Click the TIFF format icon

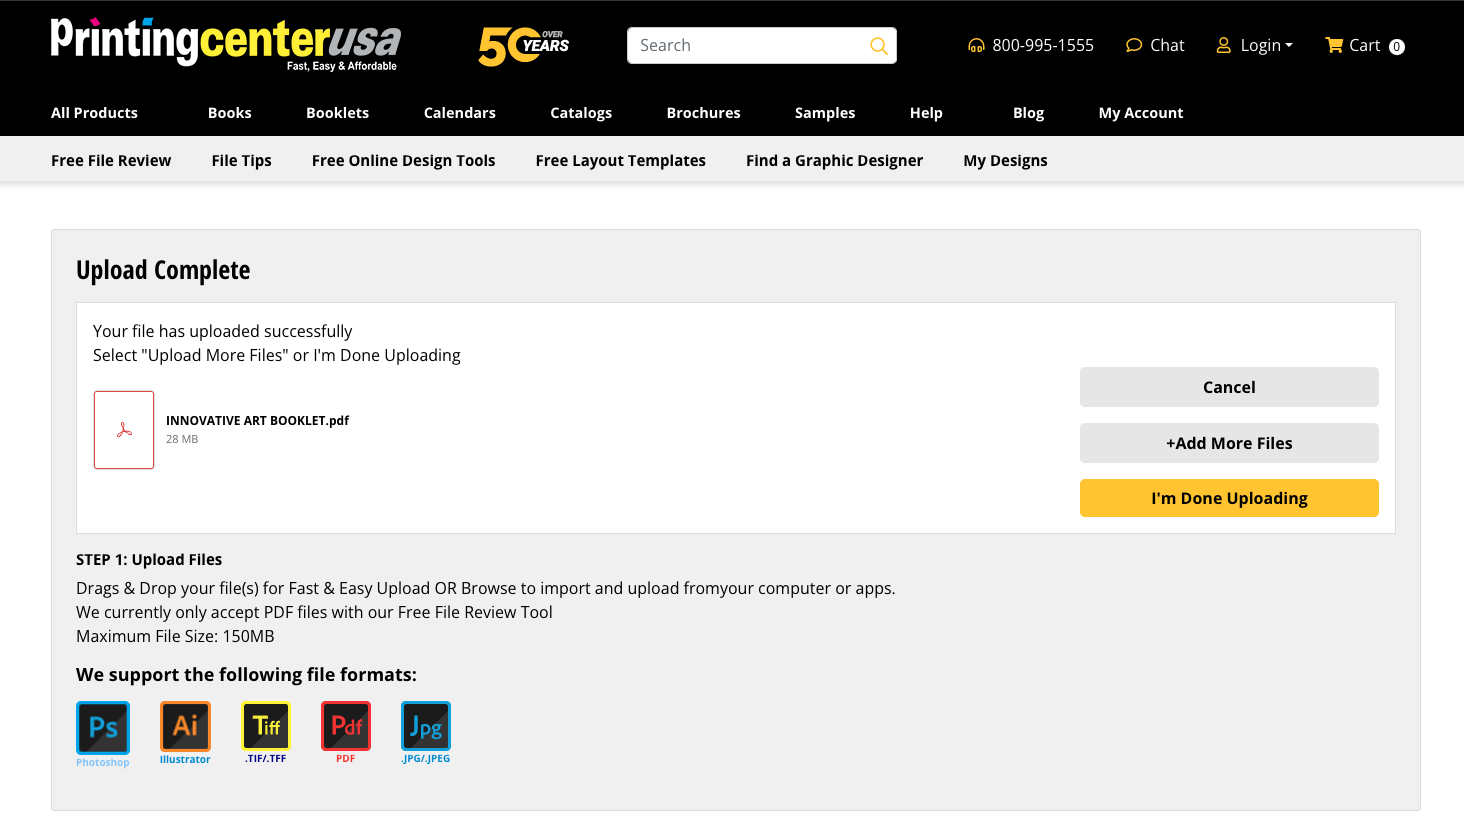point(266,726)
